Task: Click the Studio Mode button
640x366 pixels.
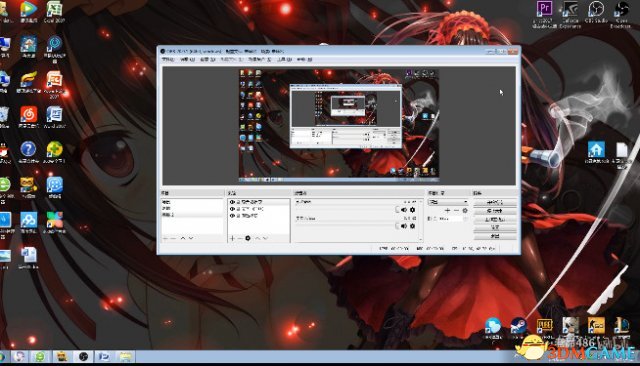Action: click(x=495, y=220)
